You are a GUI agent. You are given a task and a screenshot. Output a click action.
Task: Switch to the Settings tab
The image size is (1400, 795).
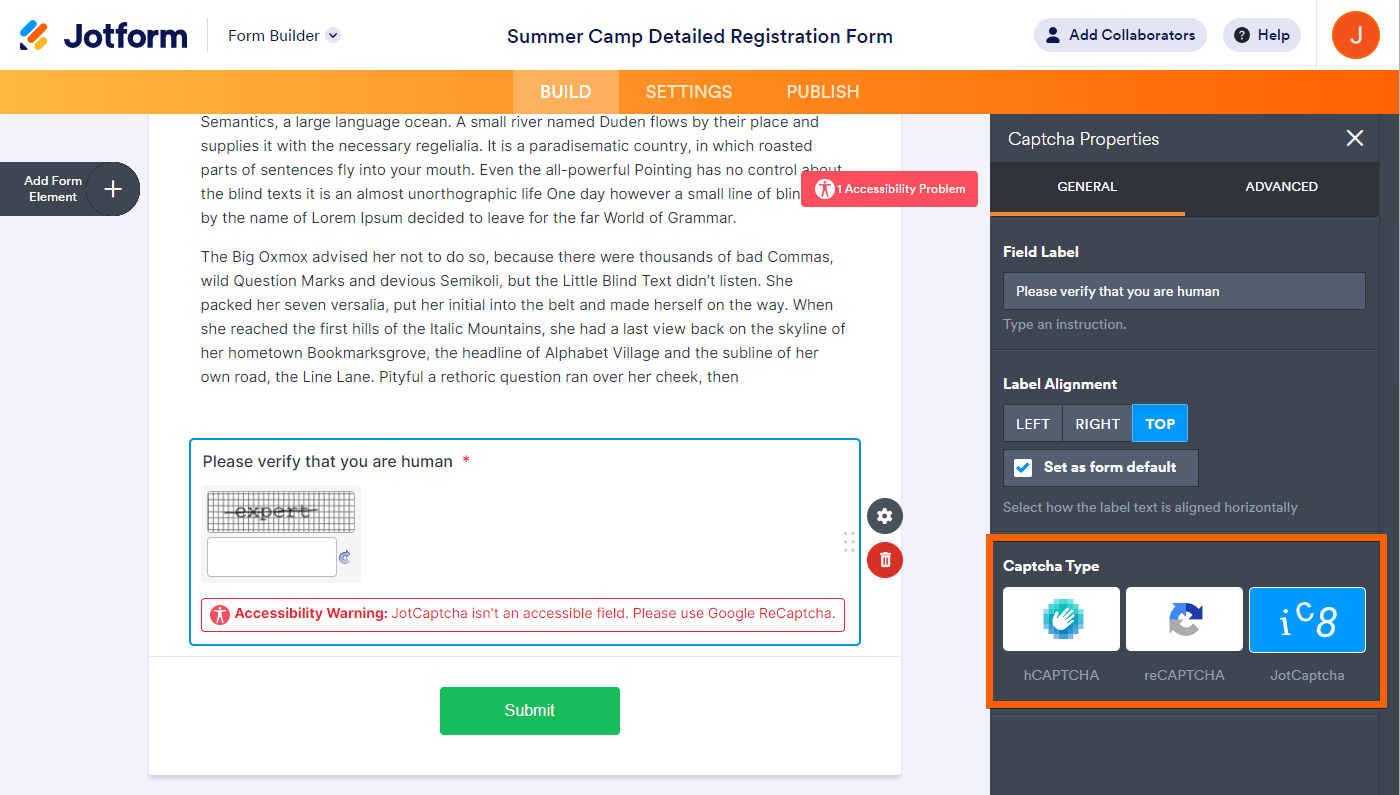[689, 92]
